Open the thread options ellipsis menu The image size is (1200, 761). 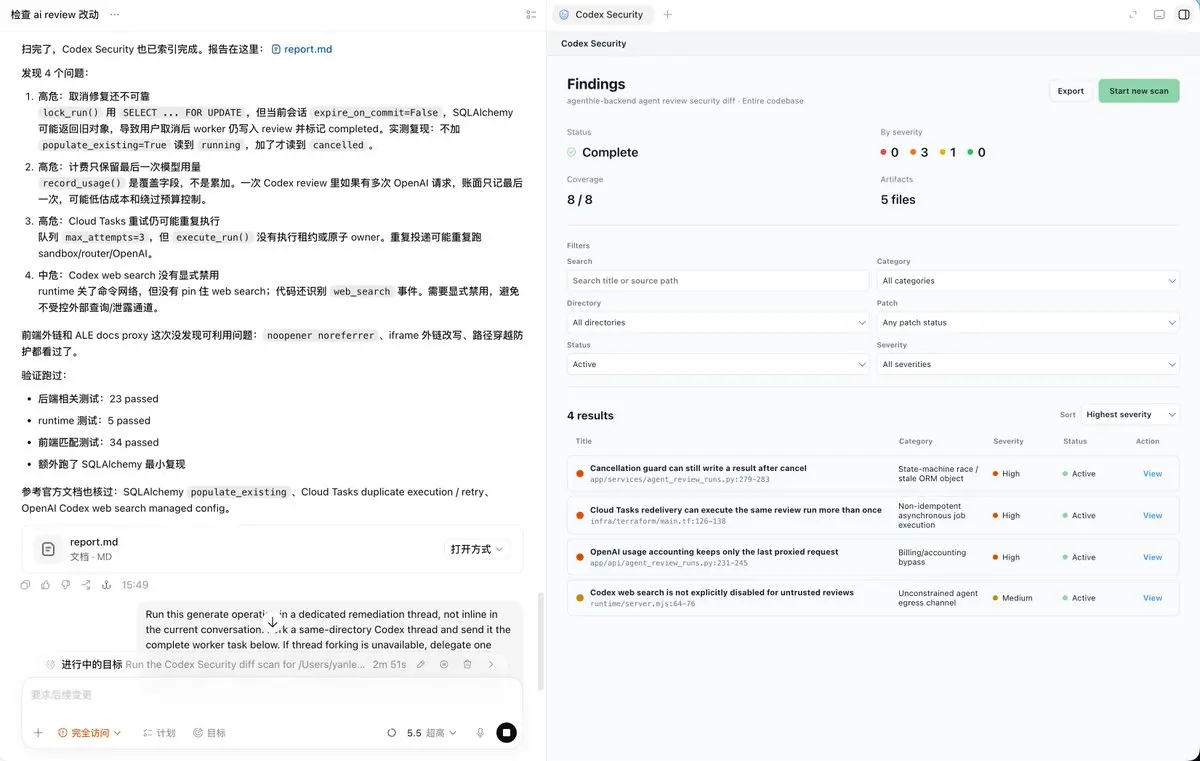[x=115, y=15]
